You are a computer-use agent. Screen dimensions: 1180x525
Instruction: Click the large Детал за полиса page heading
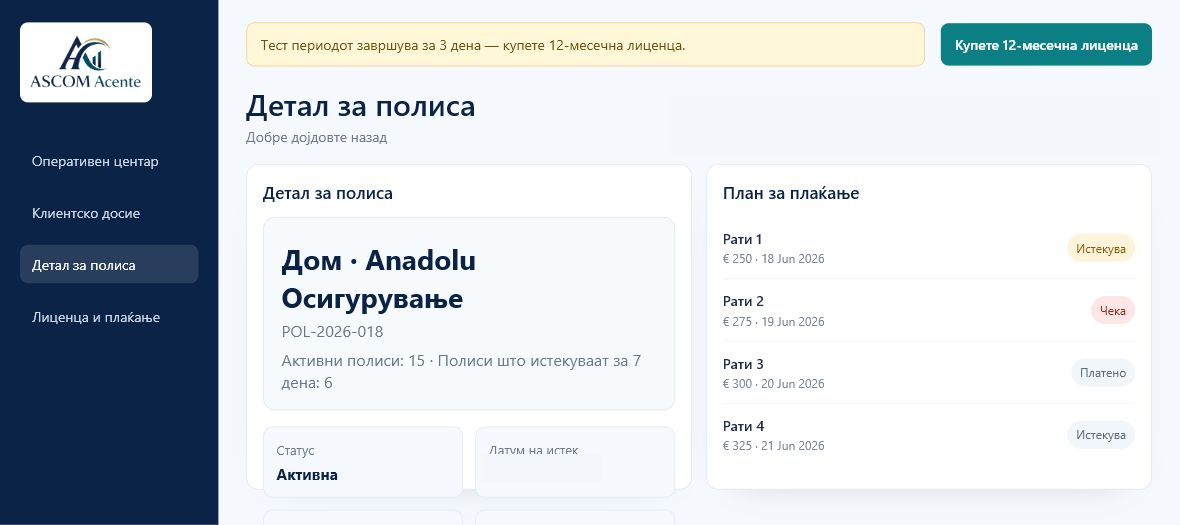(x=360, y=106)
